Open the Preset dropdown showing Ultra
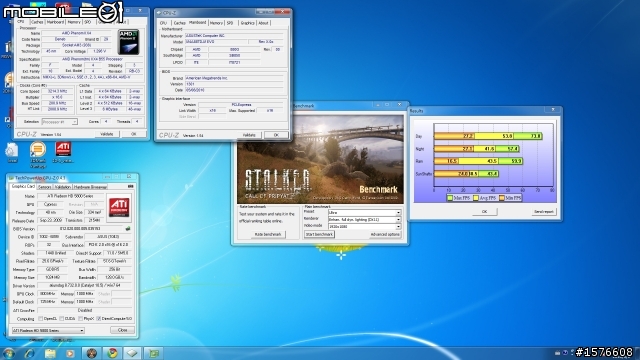 pos(364,213)
